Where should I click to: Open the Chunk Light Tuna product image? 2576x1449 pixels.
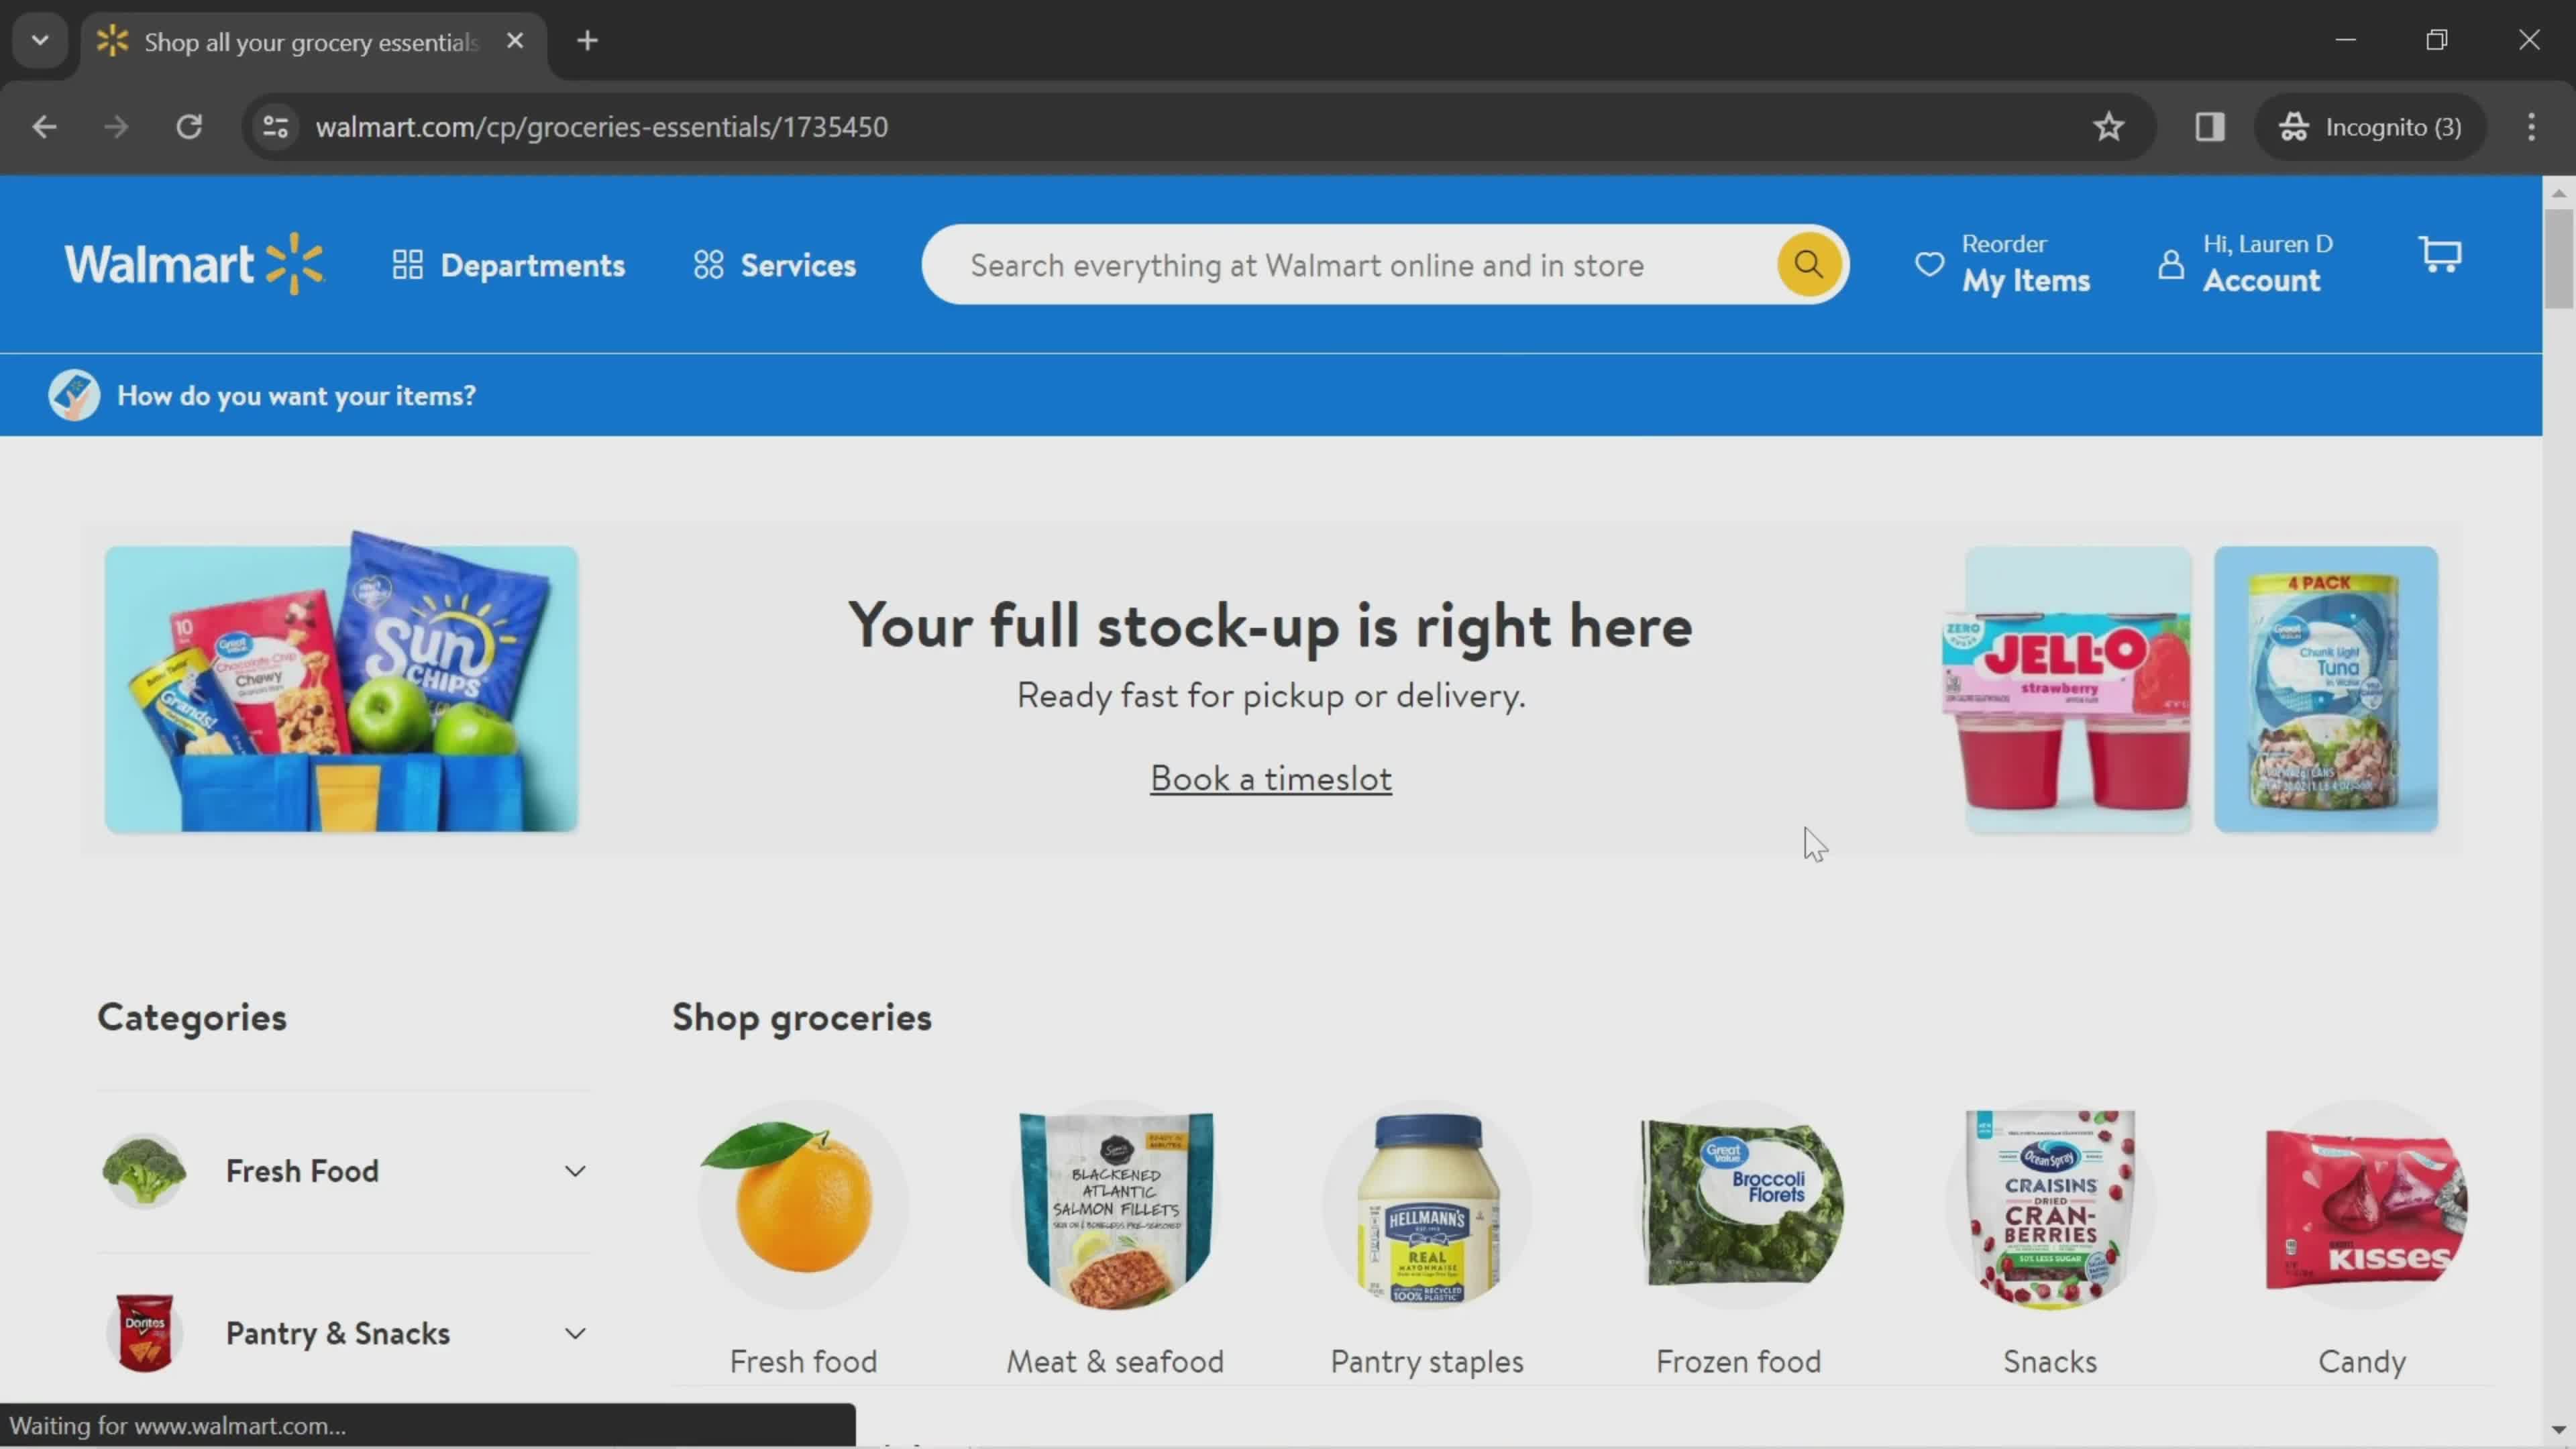point(2326,690)
